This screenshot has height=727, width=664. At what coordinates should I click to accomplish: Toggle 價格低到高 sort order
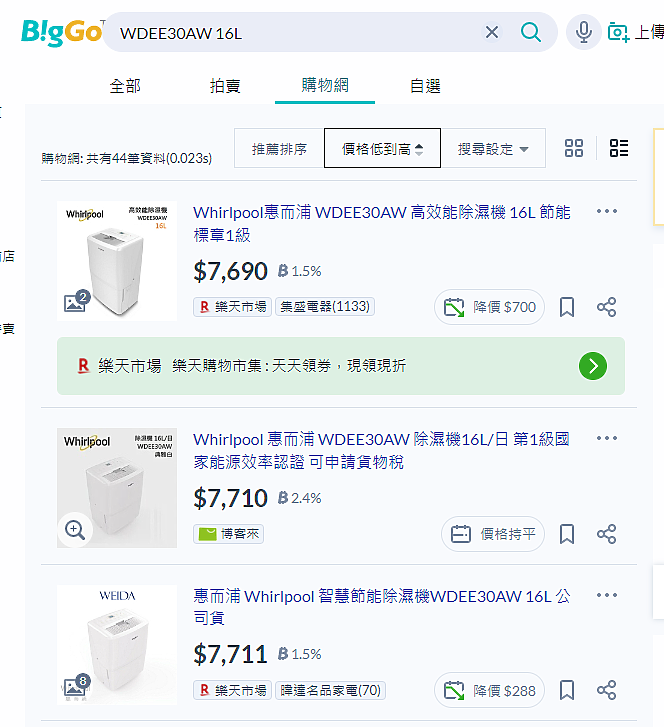coord(382,148)
